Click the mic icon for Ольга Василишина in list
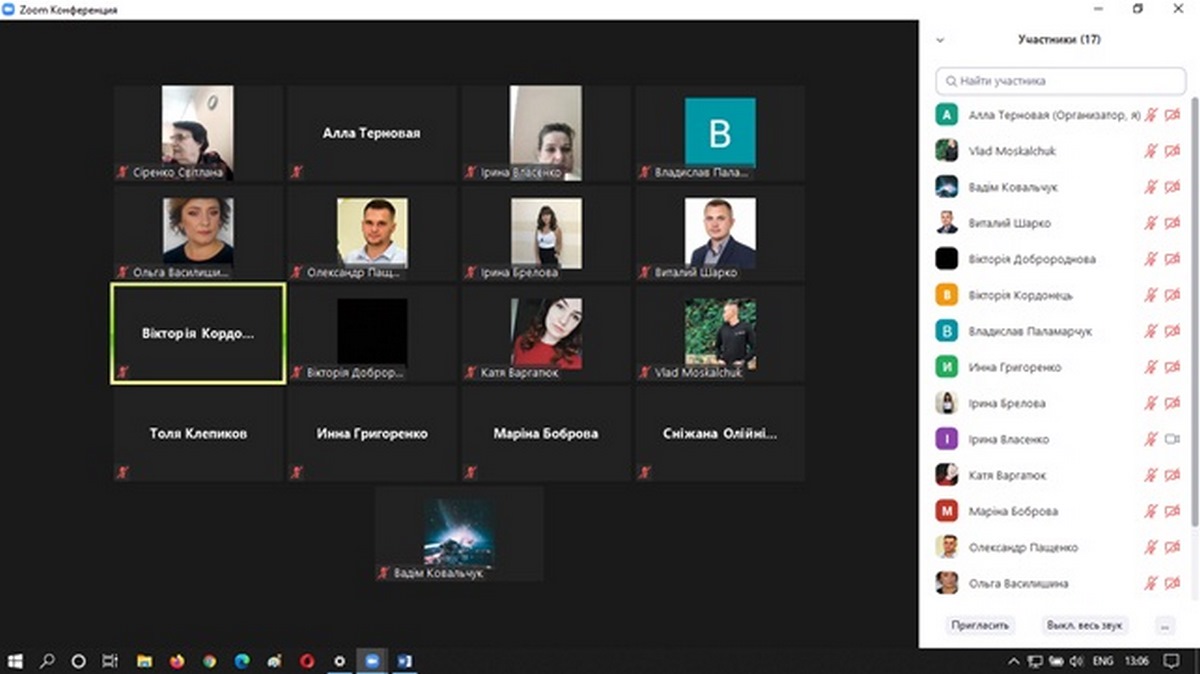This screenshot has height=674, width=1200. tap(1151, 583)
